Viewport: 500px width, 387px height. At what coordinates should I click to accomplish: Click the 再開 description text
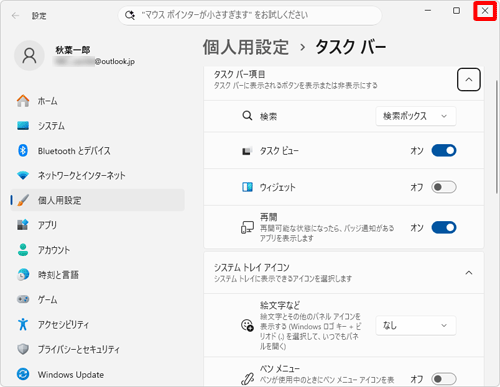[x=327, y=233]
